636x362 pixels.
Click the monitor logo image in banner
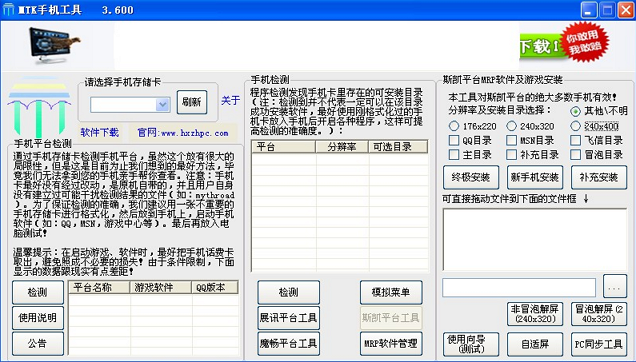tap(54, 45)
